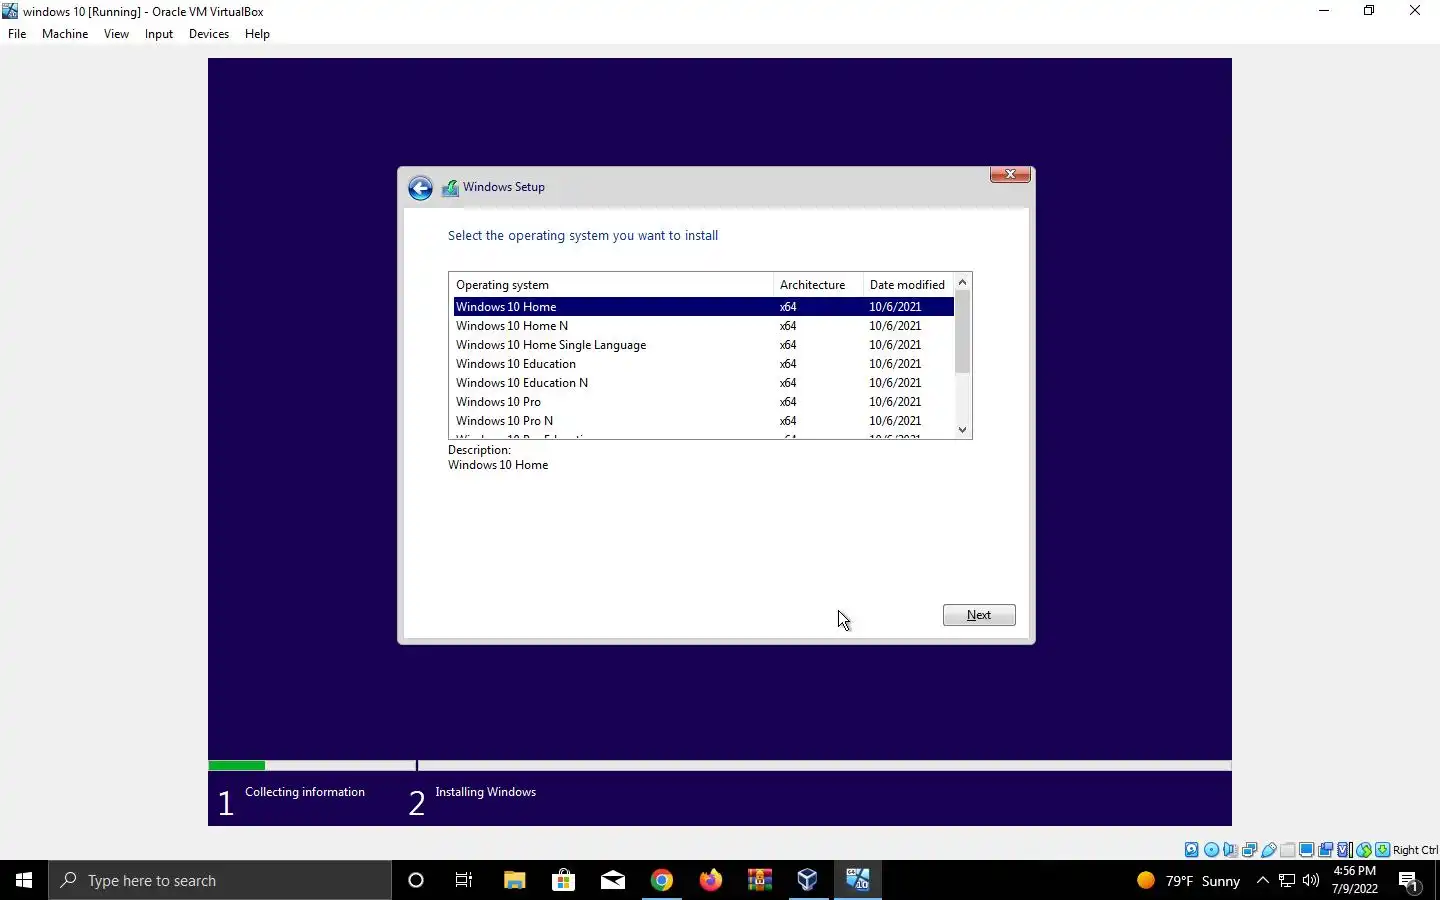Click the taskbar search box
This screenshot has width=1440, height=900.
pos(220,880)
